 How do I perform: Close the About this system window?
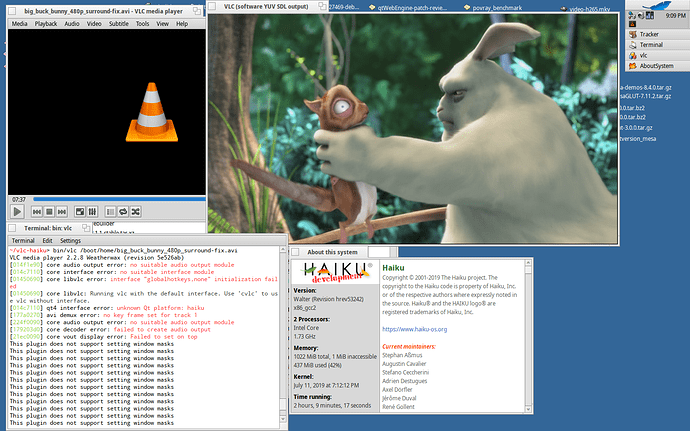295,252
